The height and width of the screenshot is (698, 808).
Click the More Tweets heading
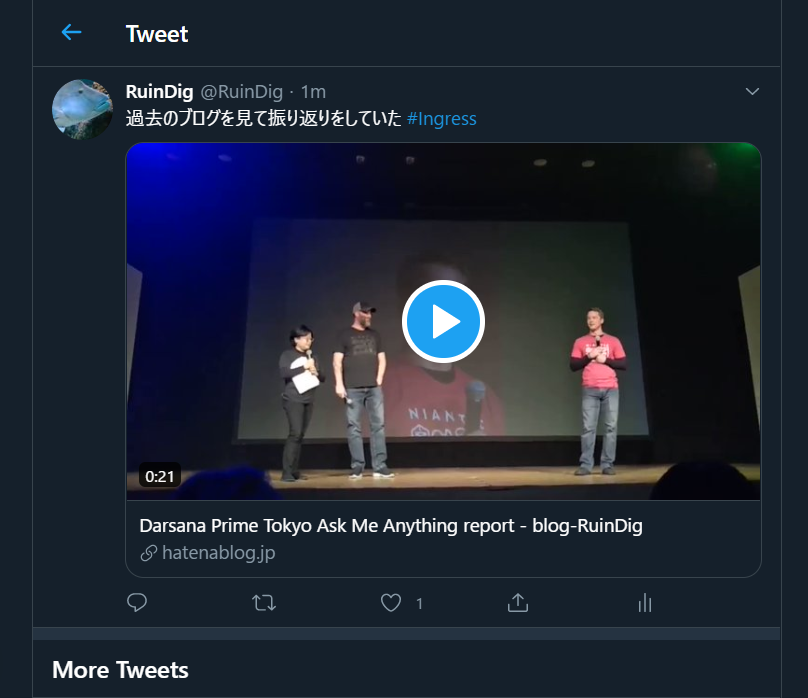coord(120,670)
